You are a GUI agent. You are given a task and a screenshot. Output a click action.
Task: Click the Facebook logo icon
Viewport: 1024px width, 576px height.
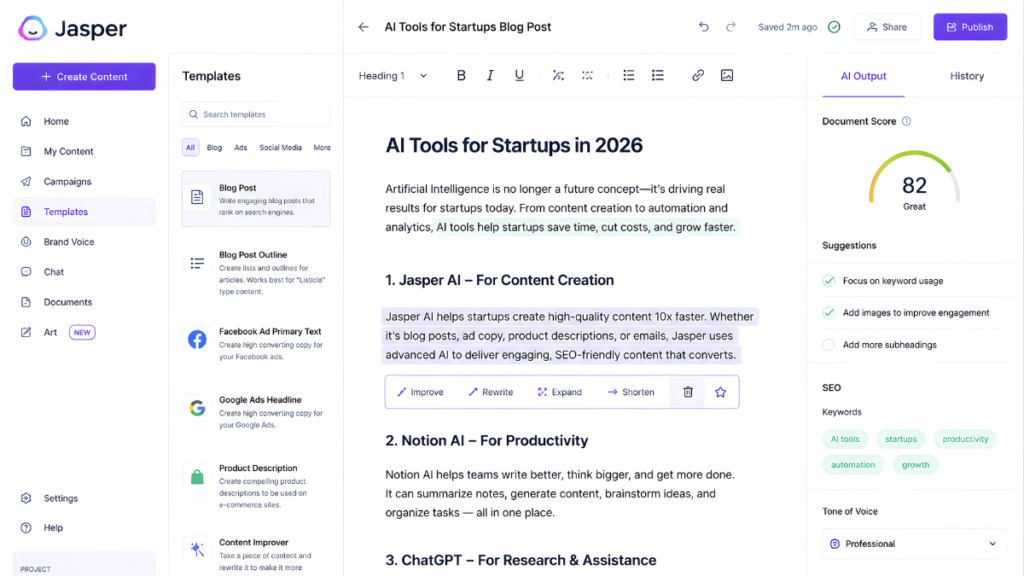[x=197, y=340]
